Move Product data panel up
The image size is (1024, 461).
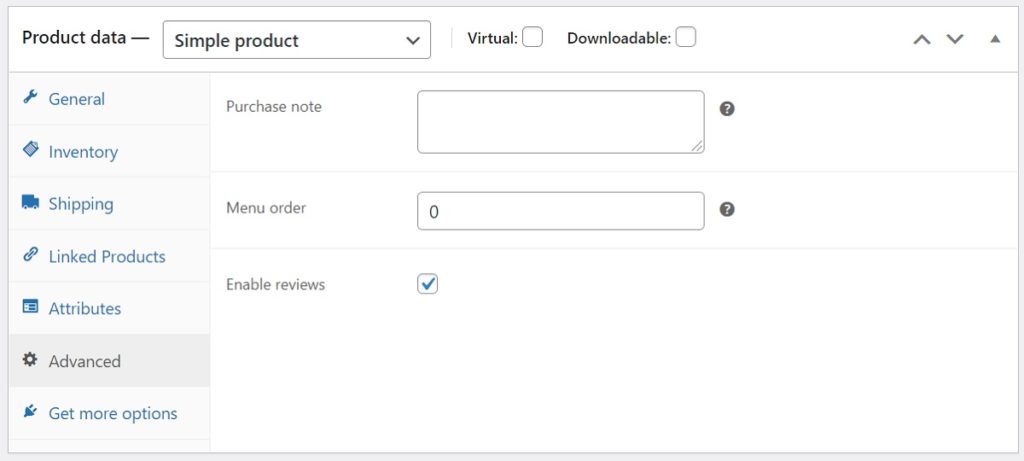pos(921,39)
